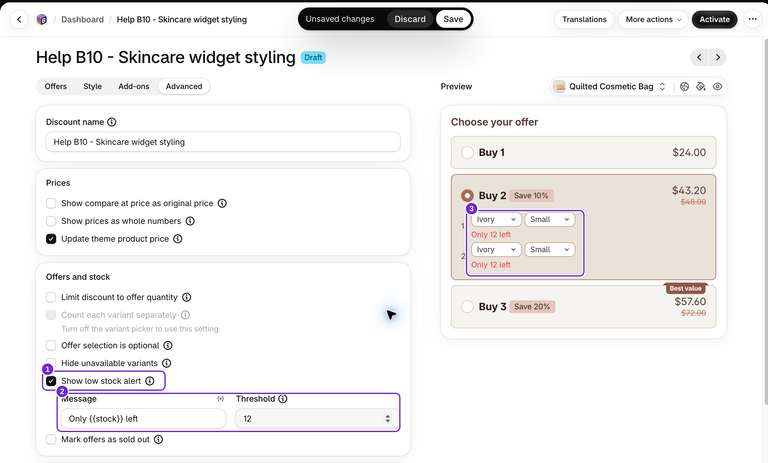Switch to the Add-ons tab
This screenshot has width=768, height=463.
pos(134,86)
